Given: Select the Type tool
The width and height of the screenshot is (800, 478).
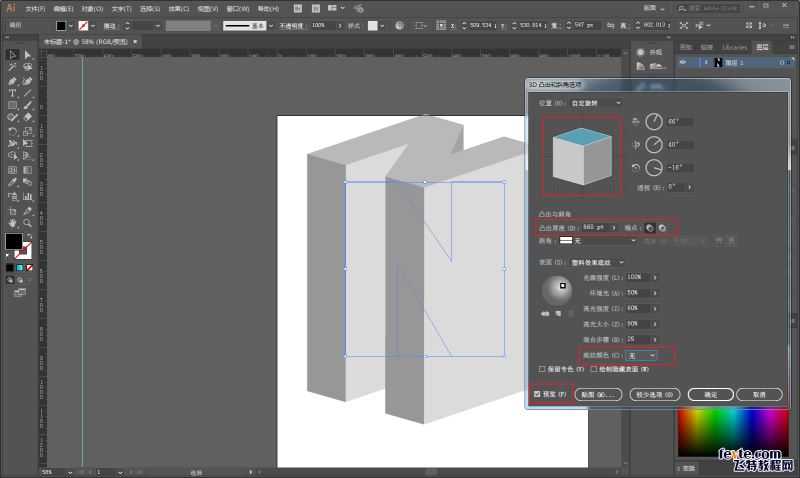Looking at the screenshot, I should 12,93.
